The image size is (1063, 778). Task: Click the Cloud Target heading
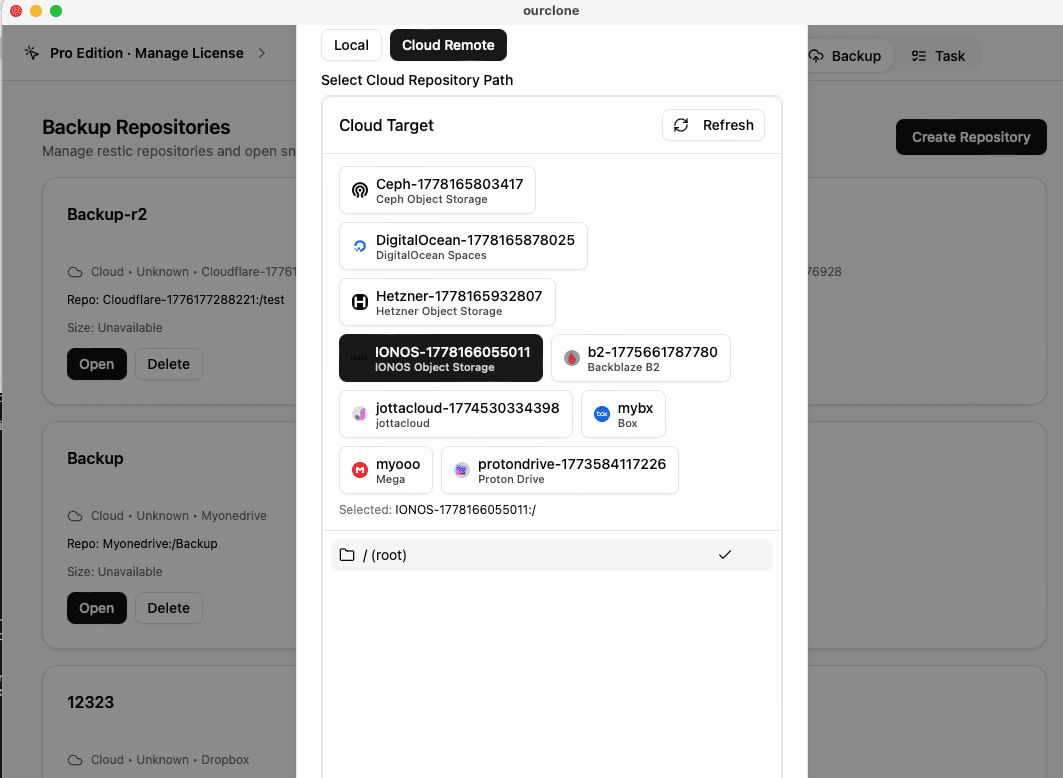(386, 125)
